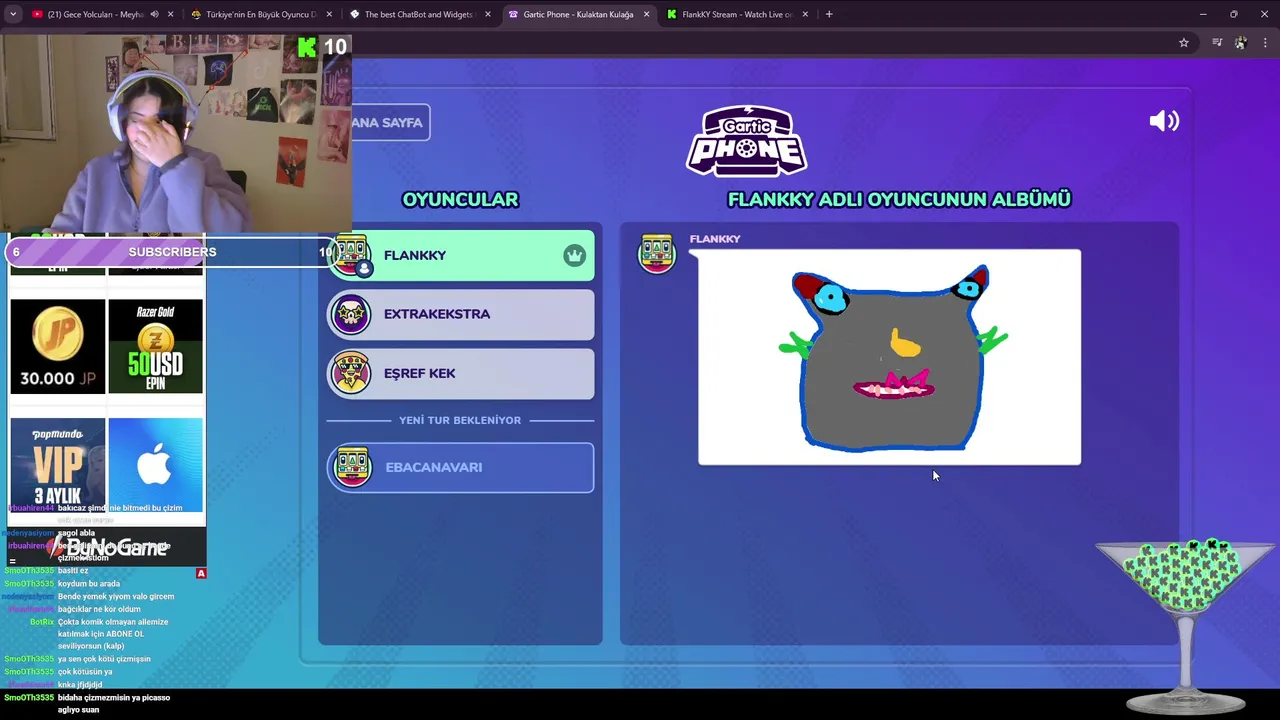Open the browser profile avatar
The image size is (1280, 720).
[x=1241, y=43]
